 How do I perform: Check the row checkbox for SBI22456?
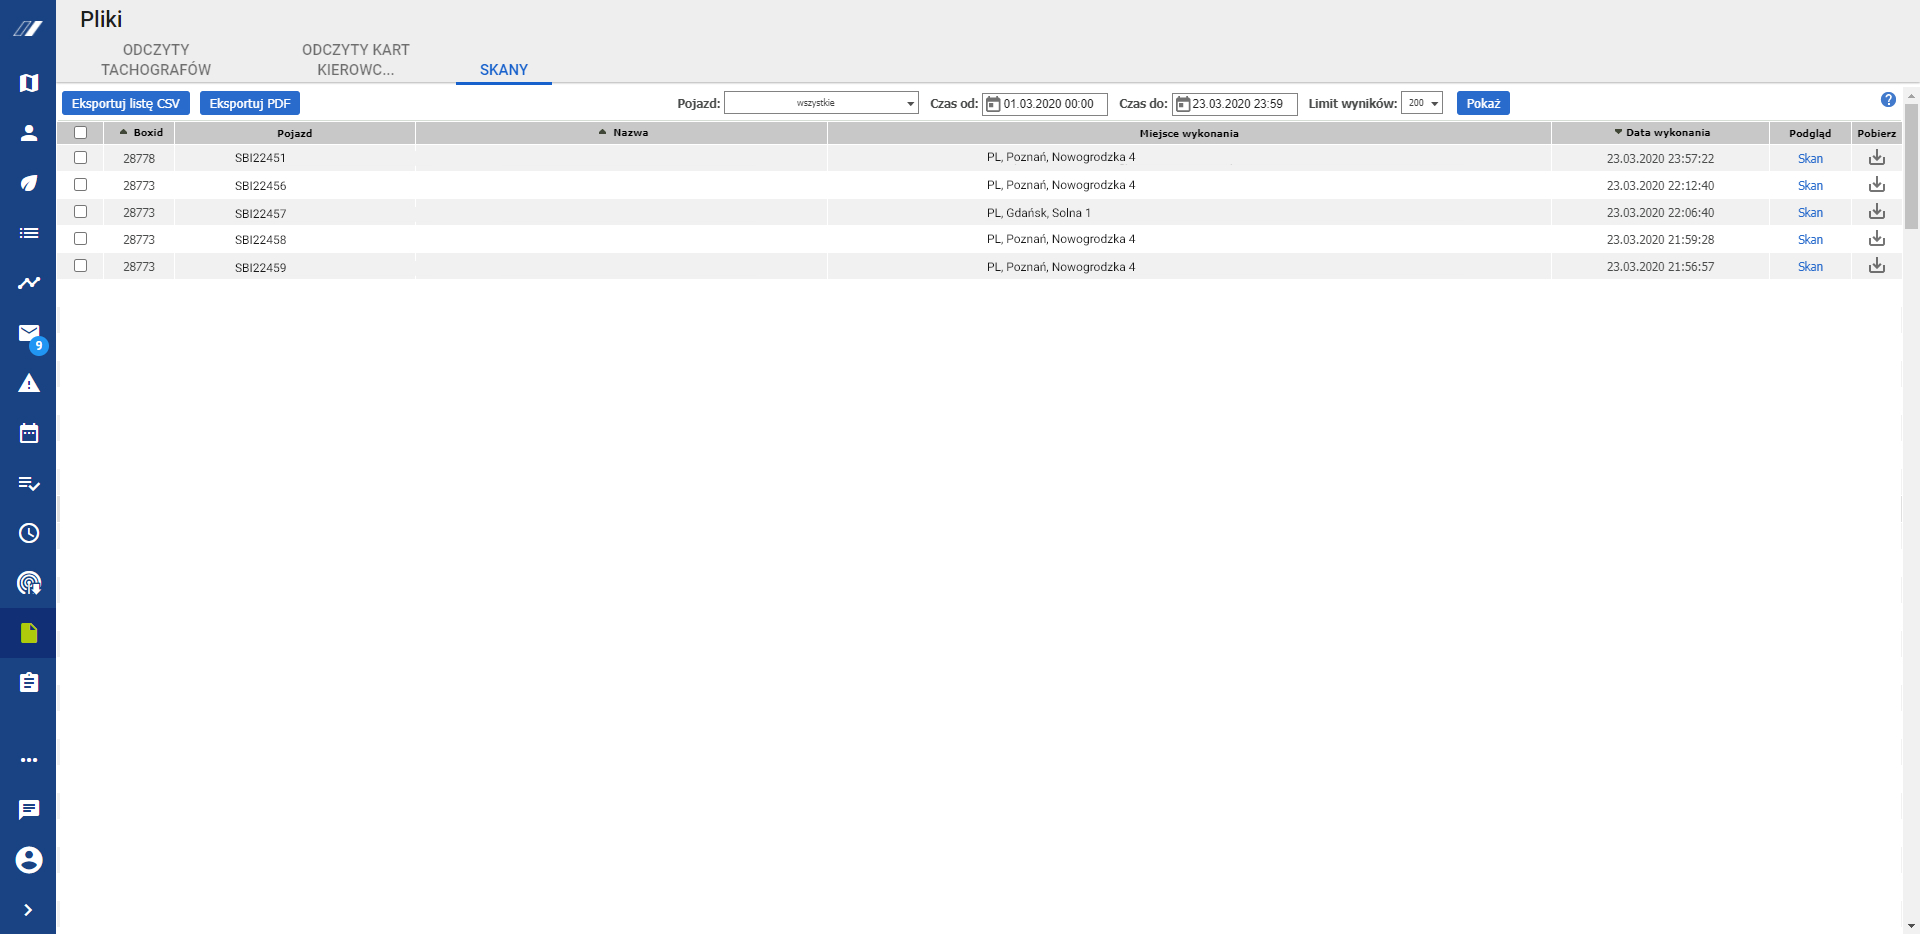(81, 185)
